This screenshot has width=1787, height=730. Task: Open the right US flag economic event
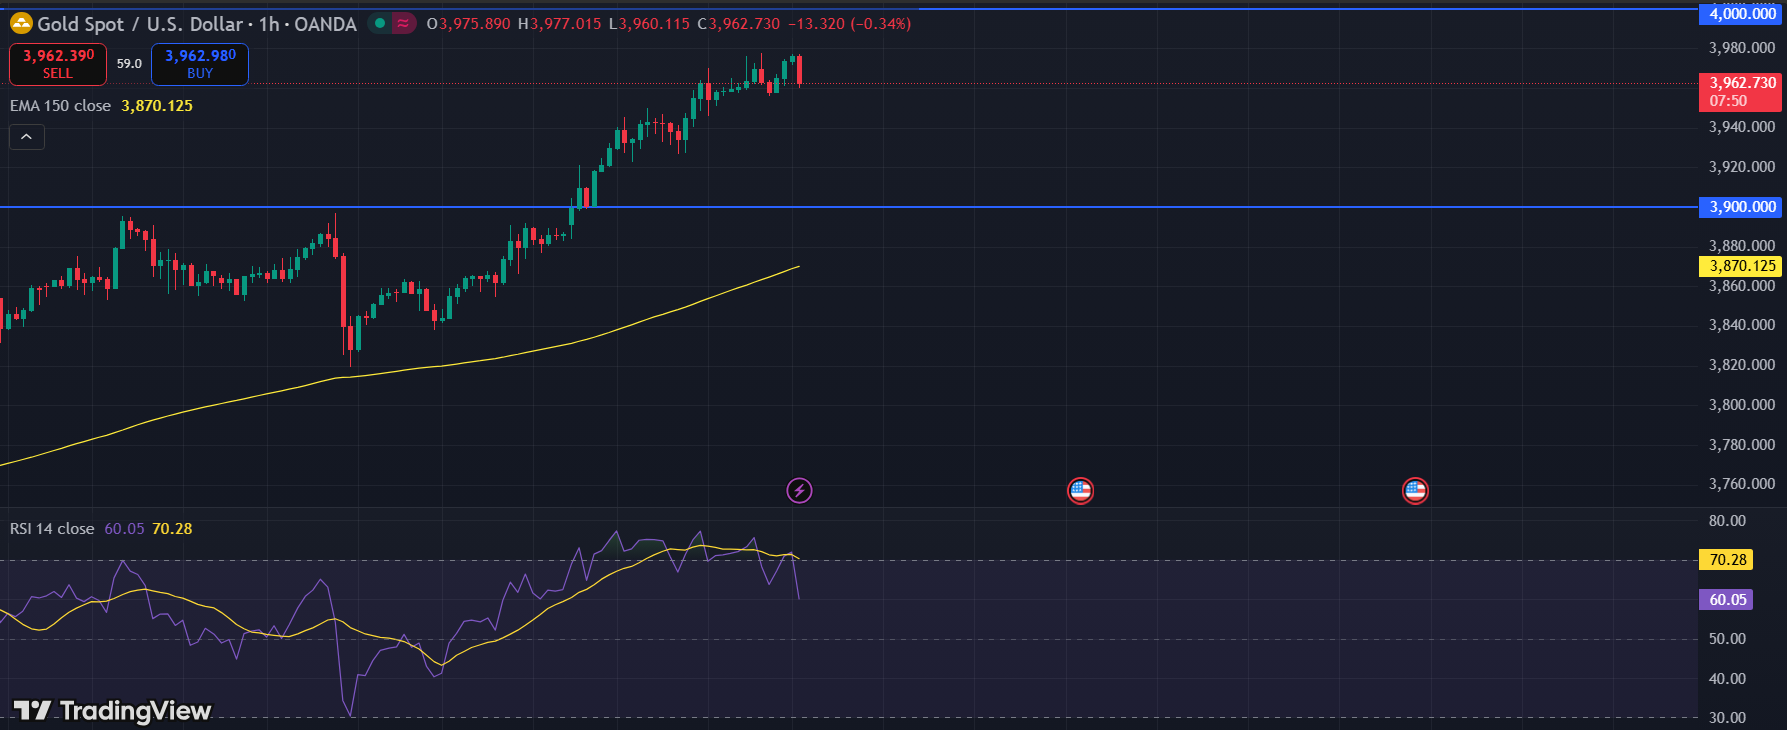[x=1415, y=491]
